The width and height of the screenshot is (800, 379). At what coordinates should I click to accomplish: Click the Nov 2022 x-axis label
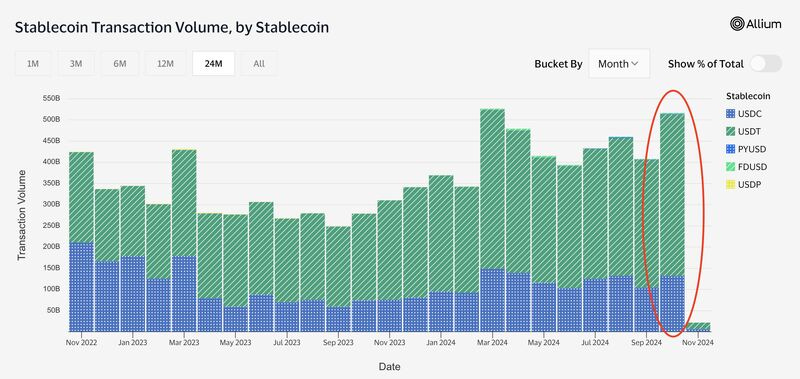(x=81, y=343)
